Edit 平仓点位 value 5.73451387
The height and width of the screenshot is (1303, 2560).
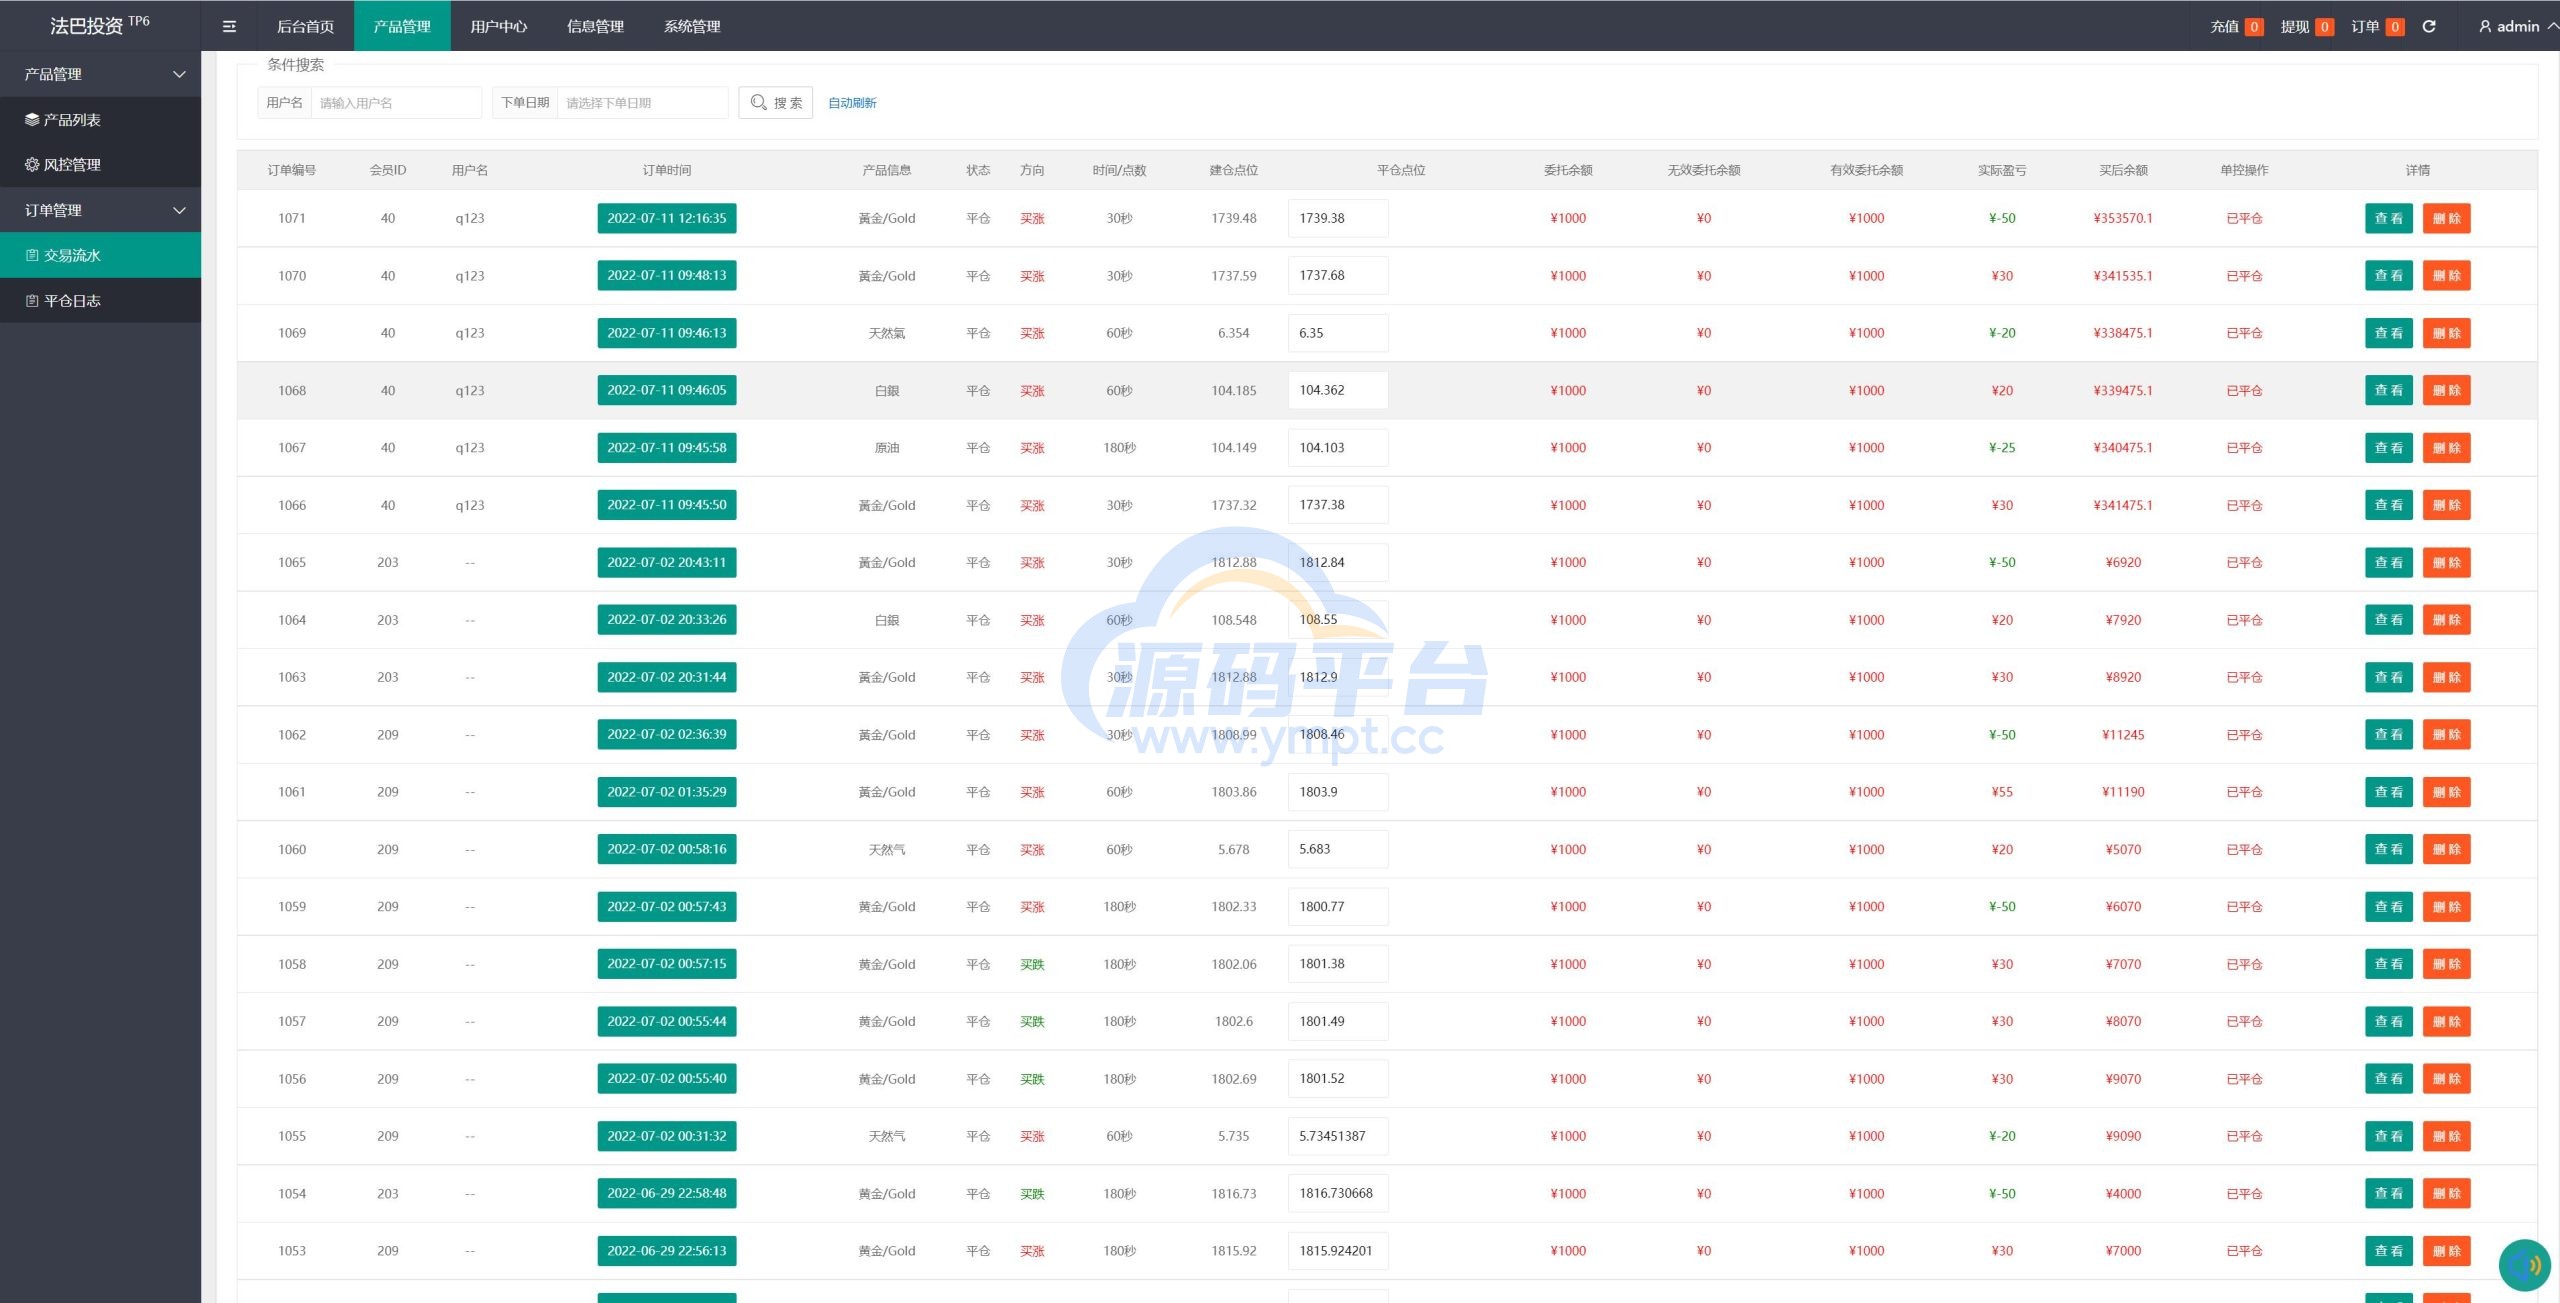click(x=1338, y=1136)
